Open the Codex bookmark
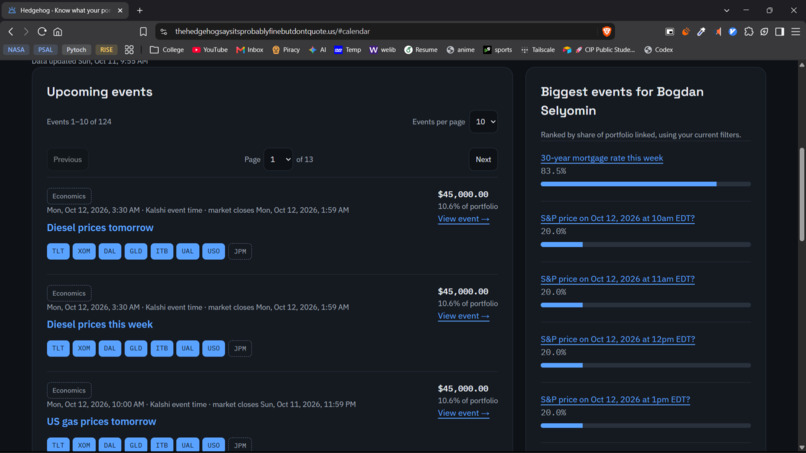 point(658,50)
